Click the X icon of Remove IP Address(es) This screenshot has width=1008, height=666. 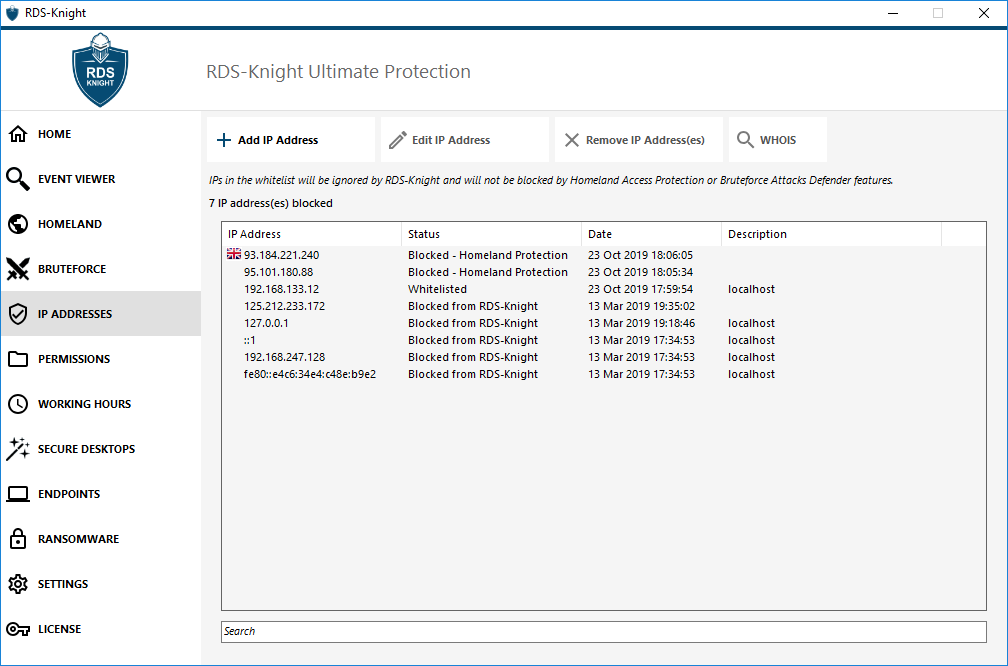[x=572, y=140]
